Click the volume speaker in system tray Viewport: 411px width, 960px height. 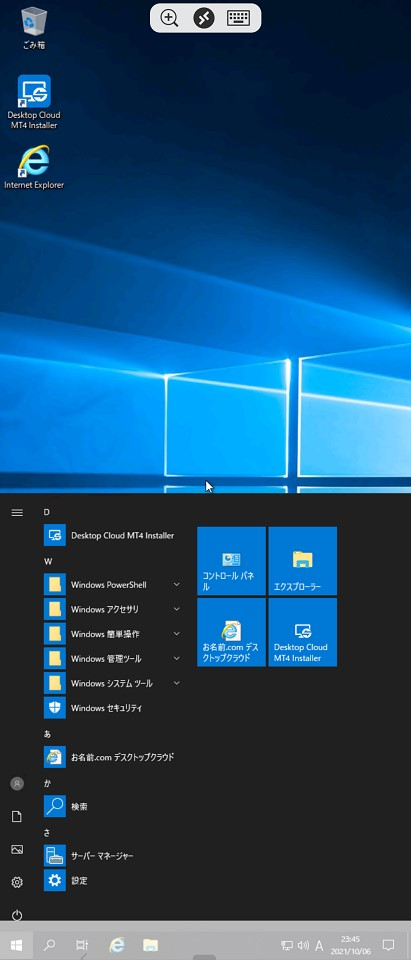click(303, 946)
